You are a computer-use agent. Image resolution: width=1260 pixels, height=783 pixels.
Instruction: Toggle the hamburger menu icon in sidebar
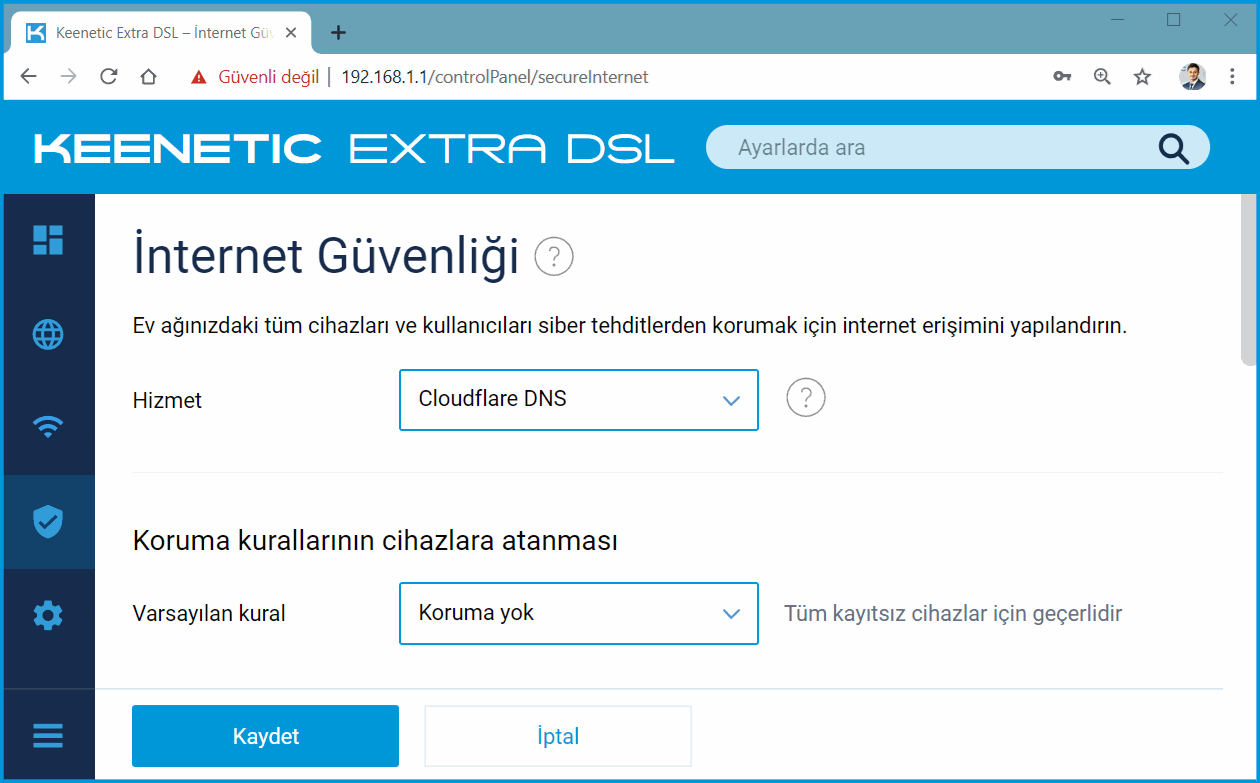(48, 736)
